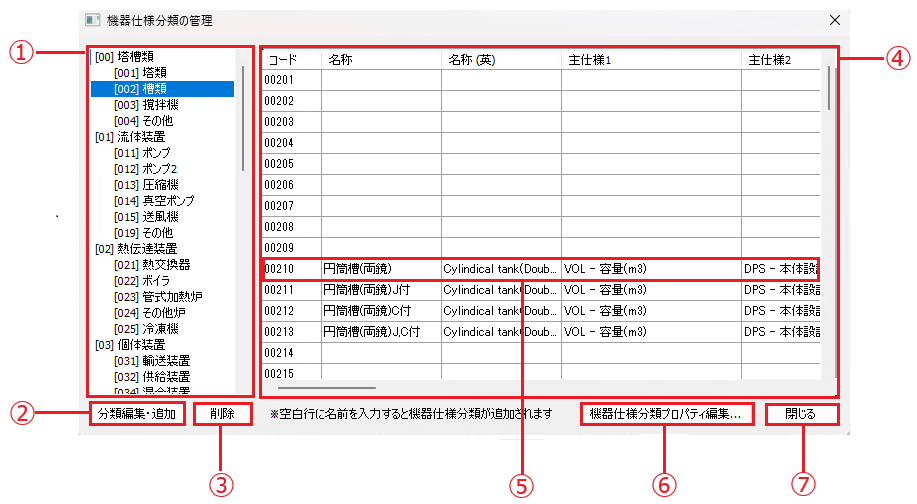Click the 分類編集・追加 button
This screenshot has width=917, height=504.
pyautogui.click(x=137, y=413)
